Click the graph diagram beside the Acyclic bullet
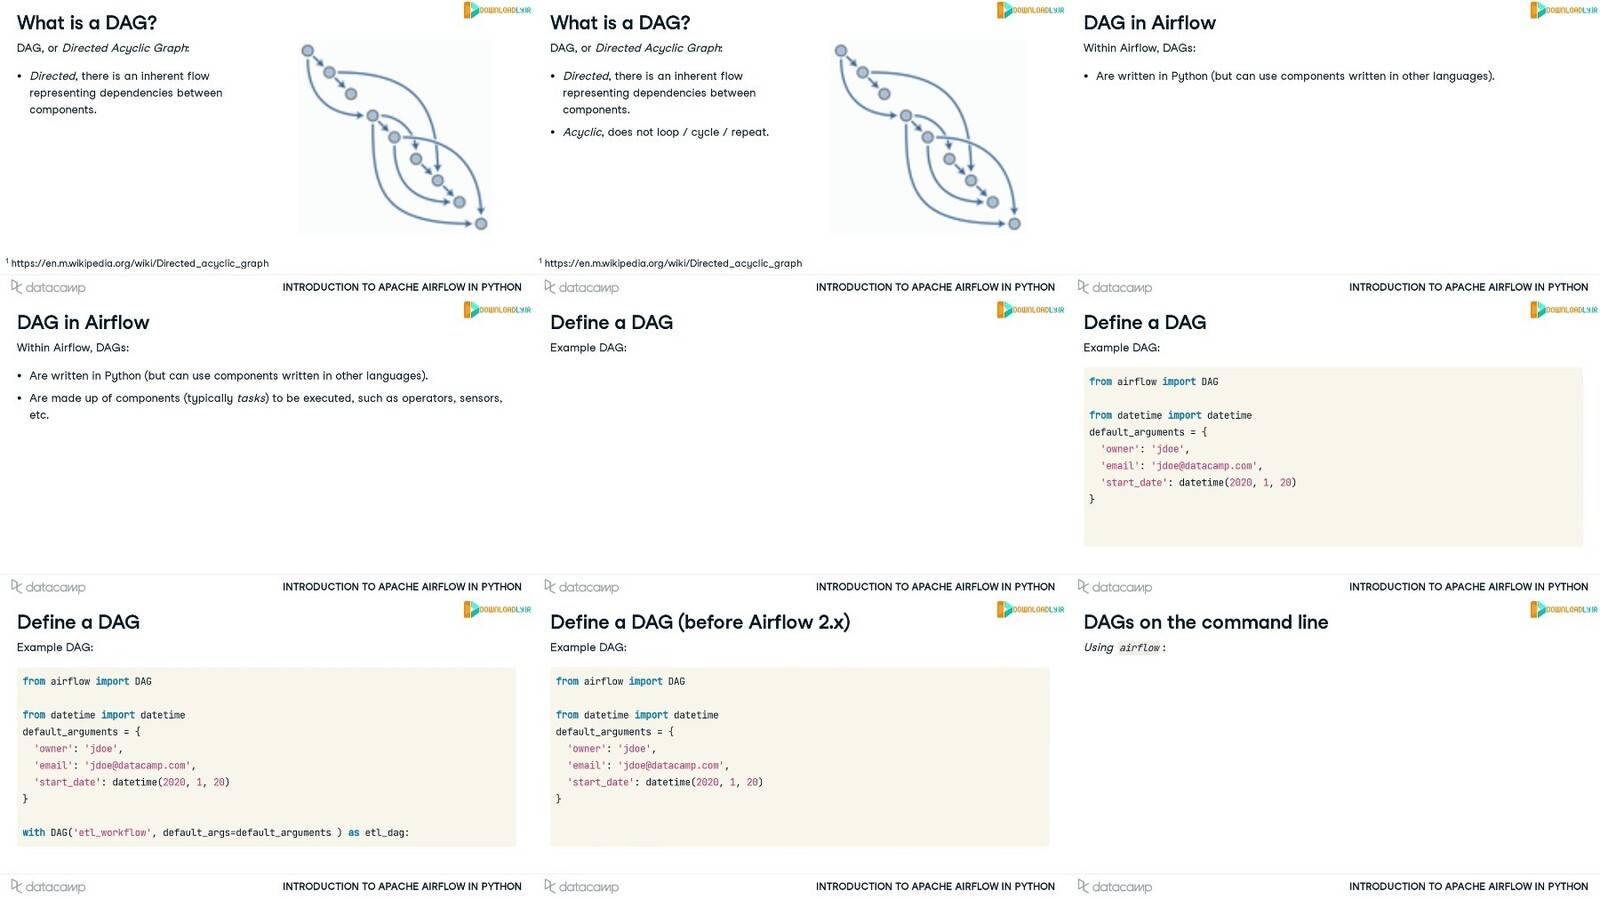This screenshot has width=1600, height=899. pos(927,137)
